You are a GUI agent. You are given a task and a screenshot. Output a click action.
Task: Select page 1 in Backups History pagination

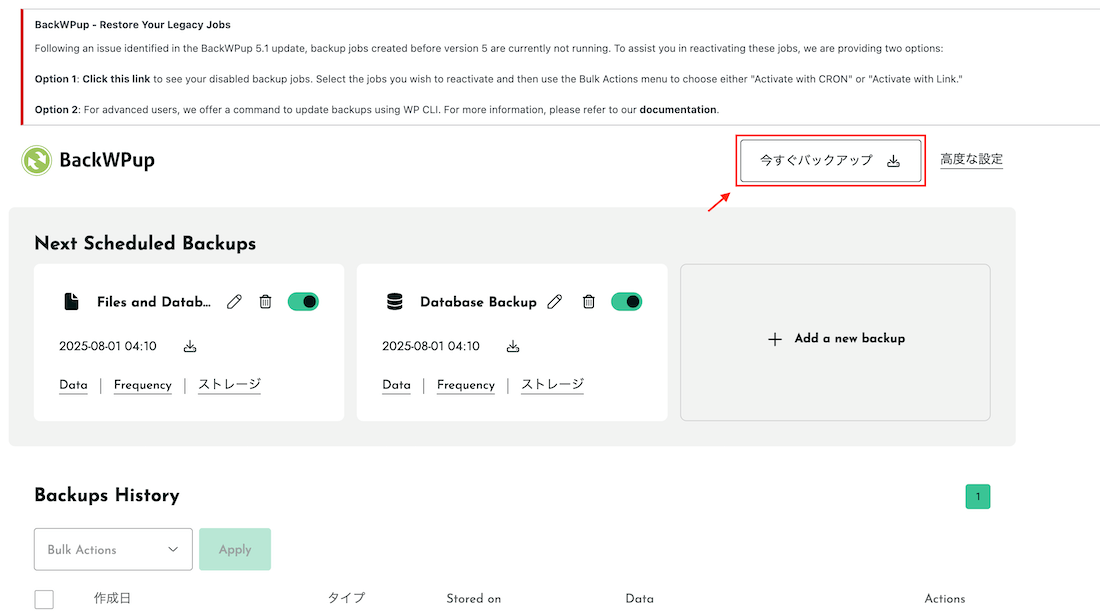(978, 497)
